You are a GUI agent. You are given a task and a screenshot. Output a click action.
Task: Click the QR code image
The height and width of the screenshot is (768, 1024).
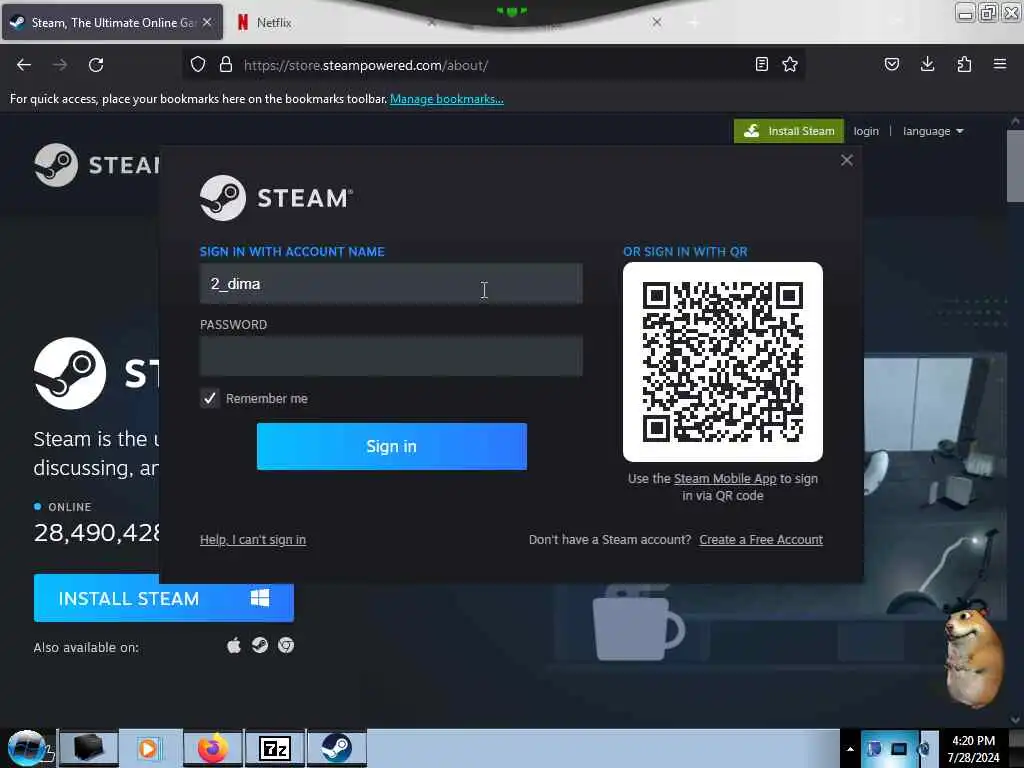coord(723,362)
